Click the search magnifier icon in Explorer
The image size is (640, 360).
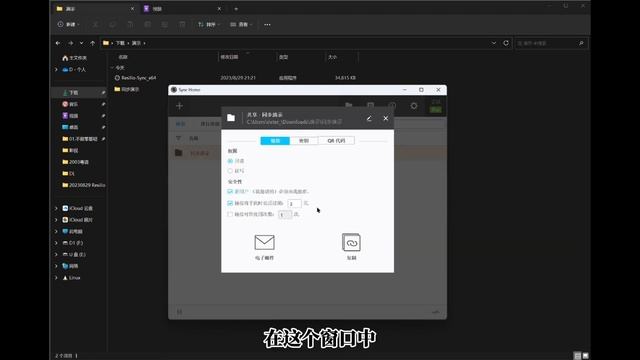[581, 43]
